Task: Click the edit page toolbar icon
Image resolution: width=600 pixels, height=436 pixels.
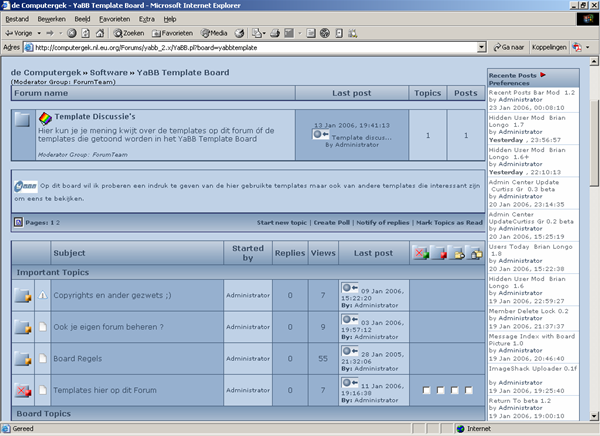Action: pos(289,33)
